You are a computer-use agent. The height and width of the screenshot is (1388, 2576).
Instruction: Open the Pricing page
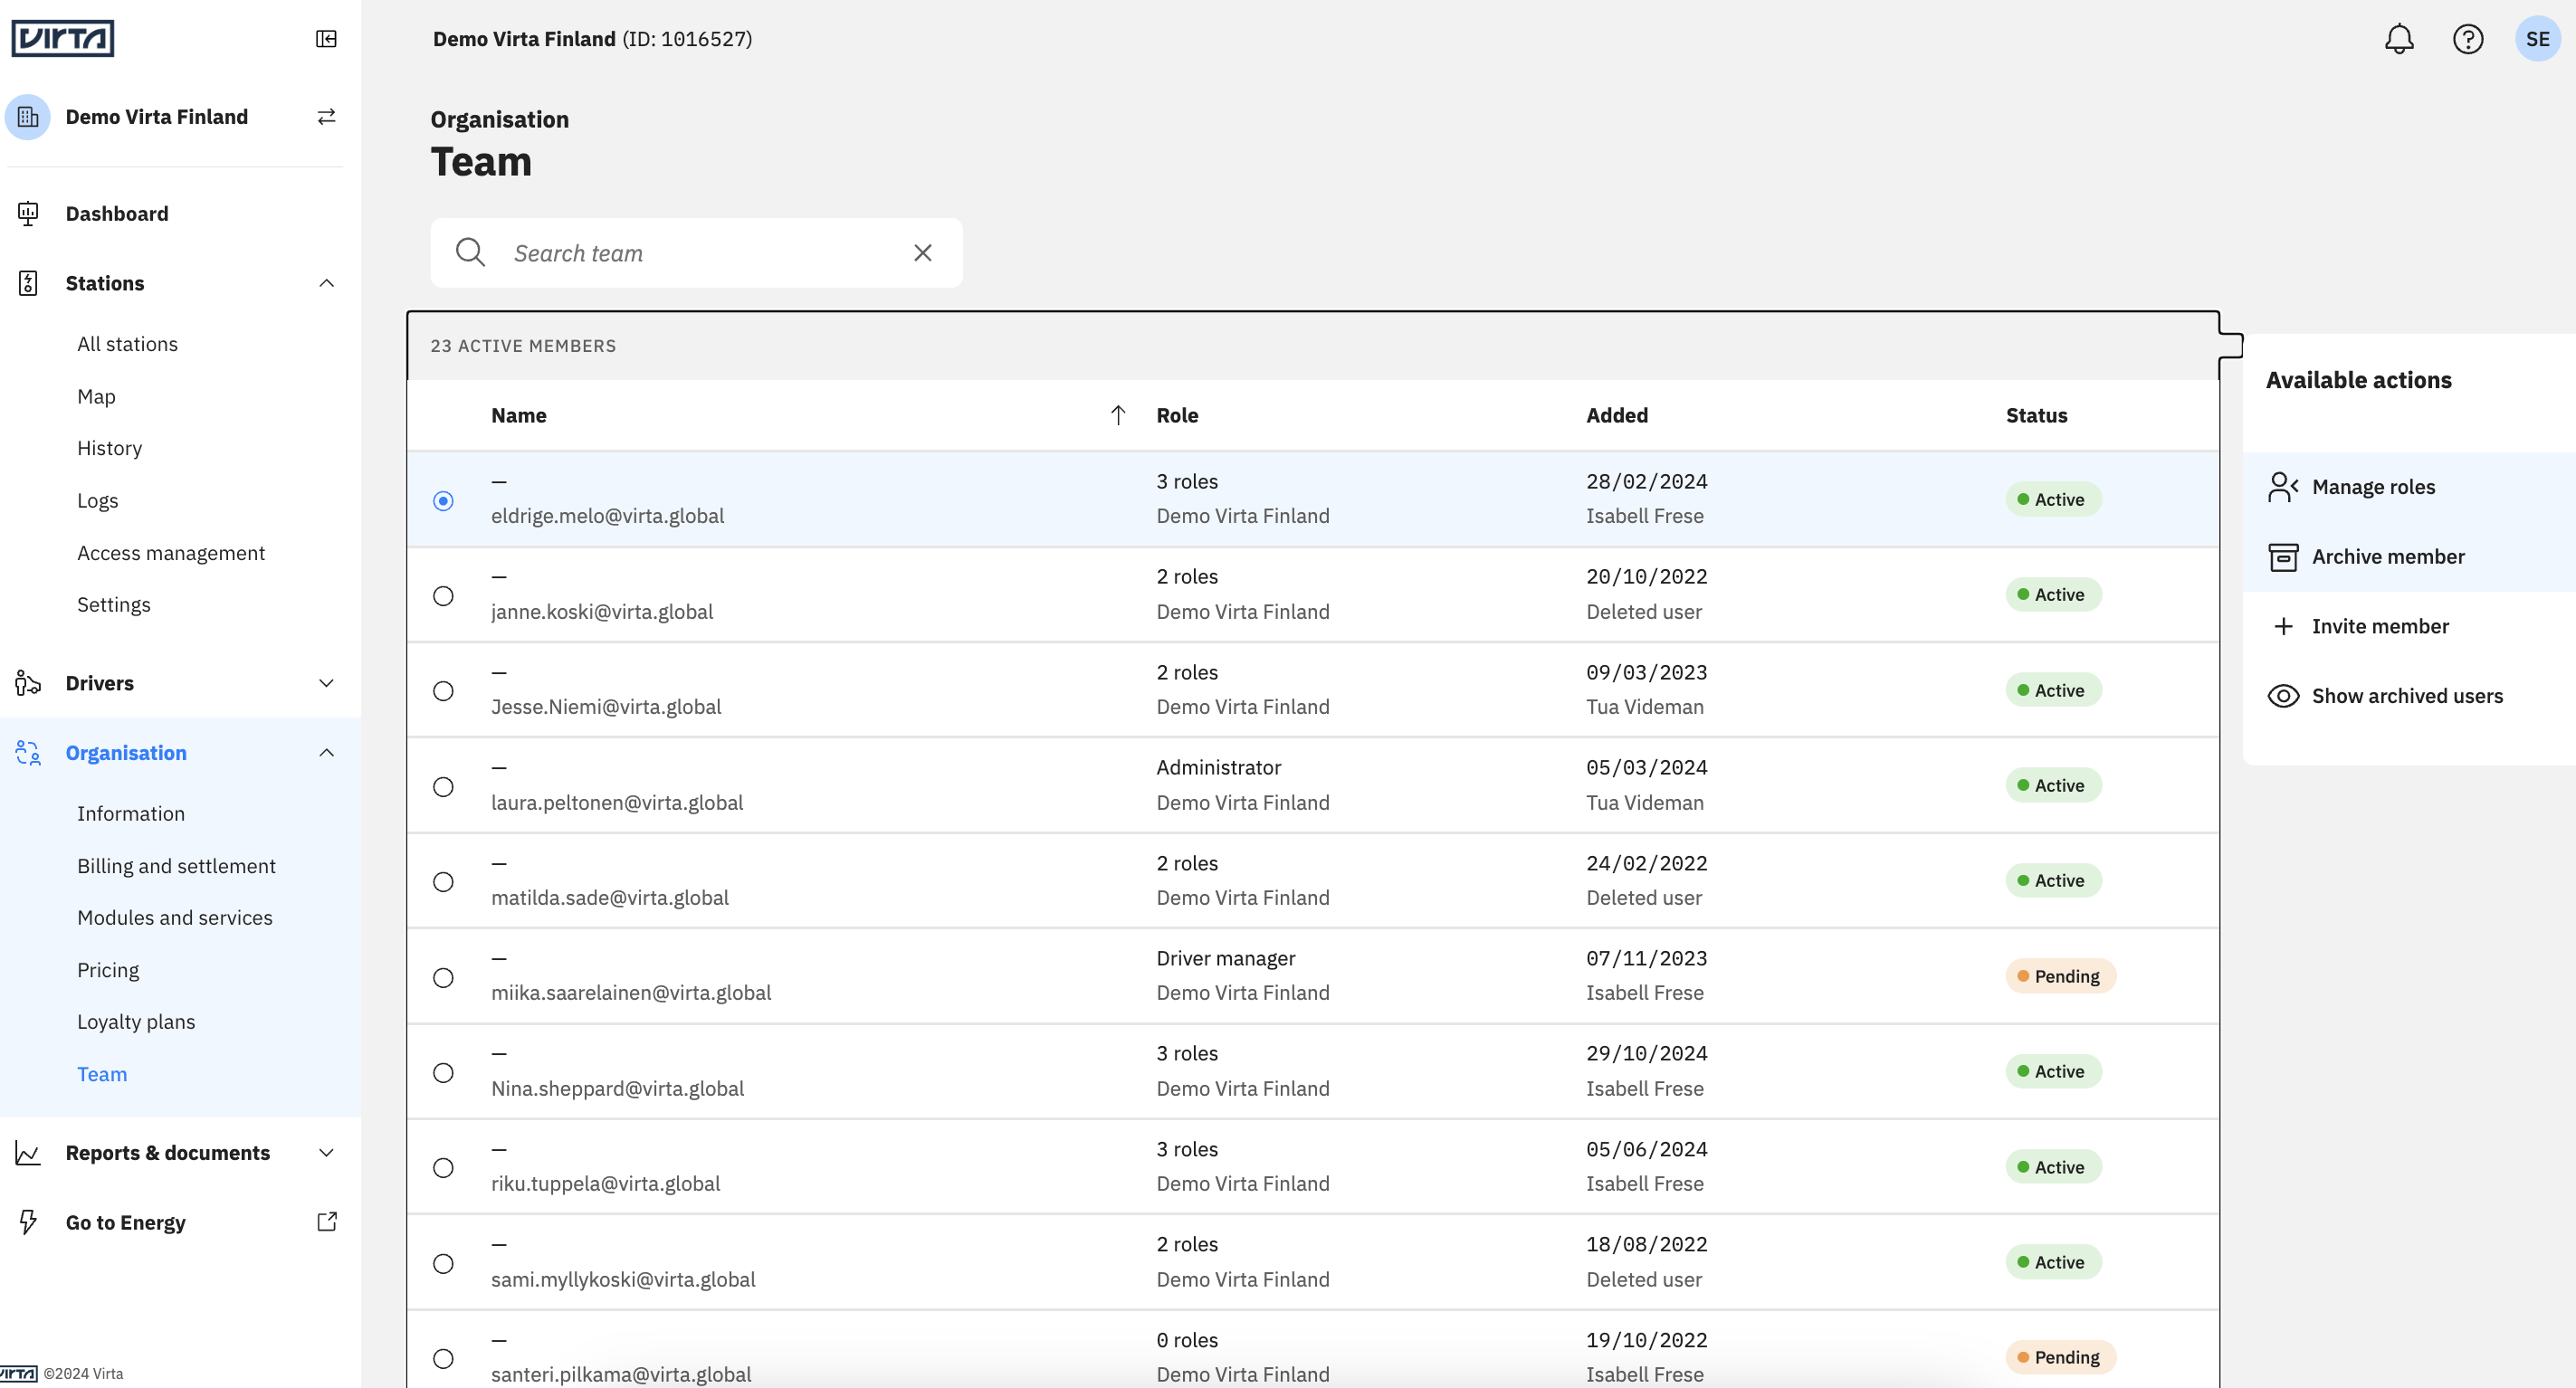pyautogui.click(x=108, y=970)
